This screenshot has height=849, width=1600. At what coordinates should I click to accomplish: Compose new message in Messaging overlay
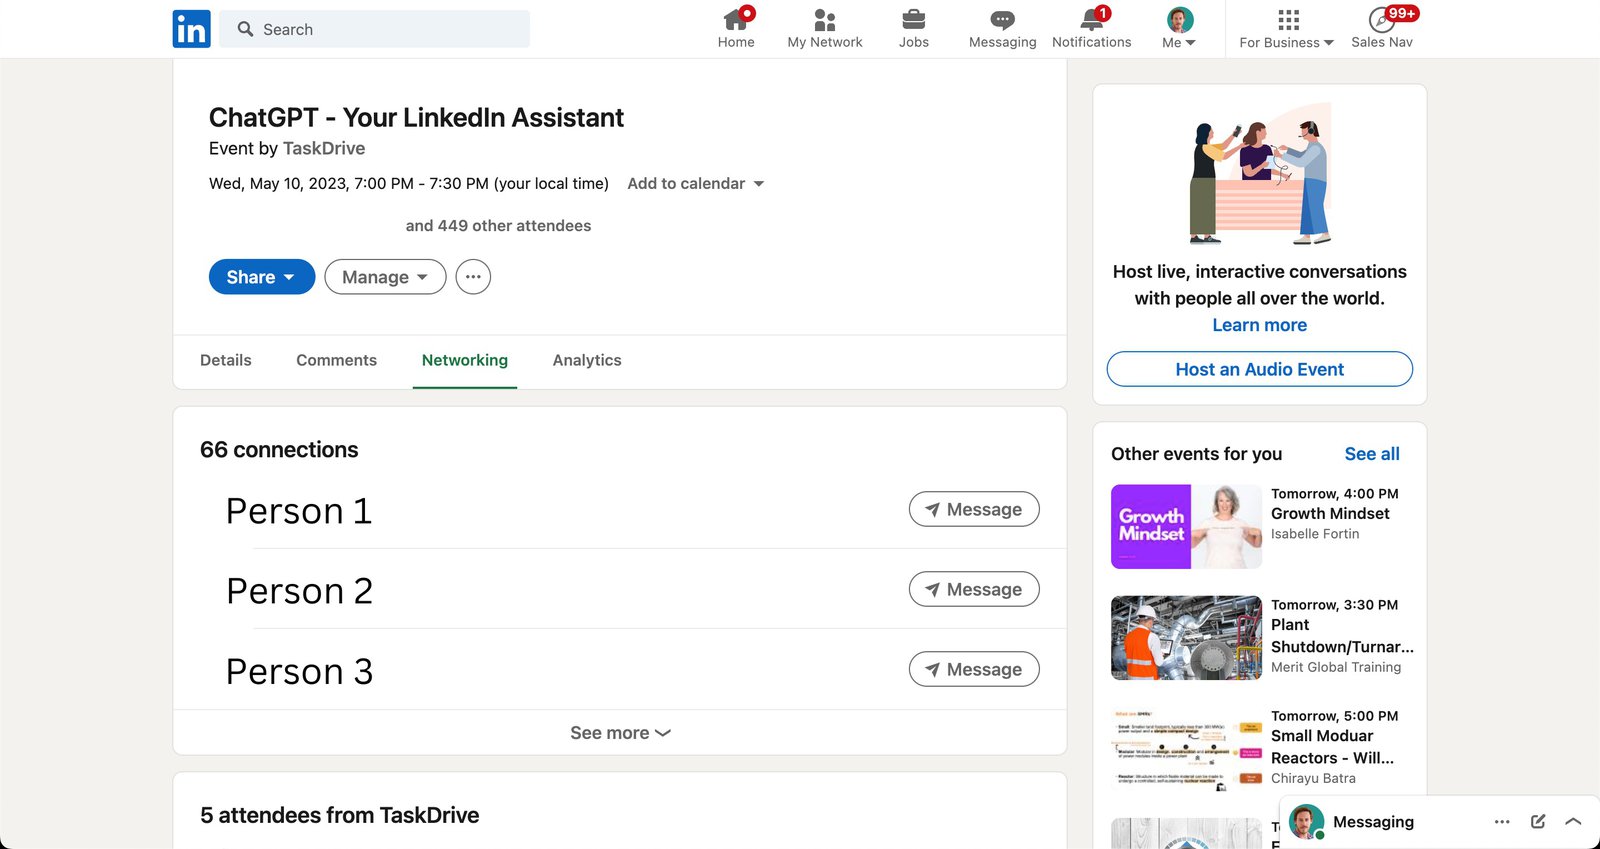tap(1538, 822)
